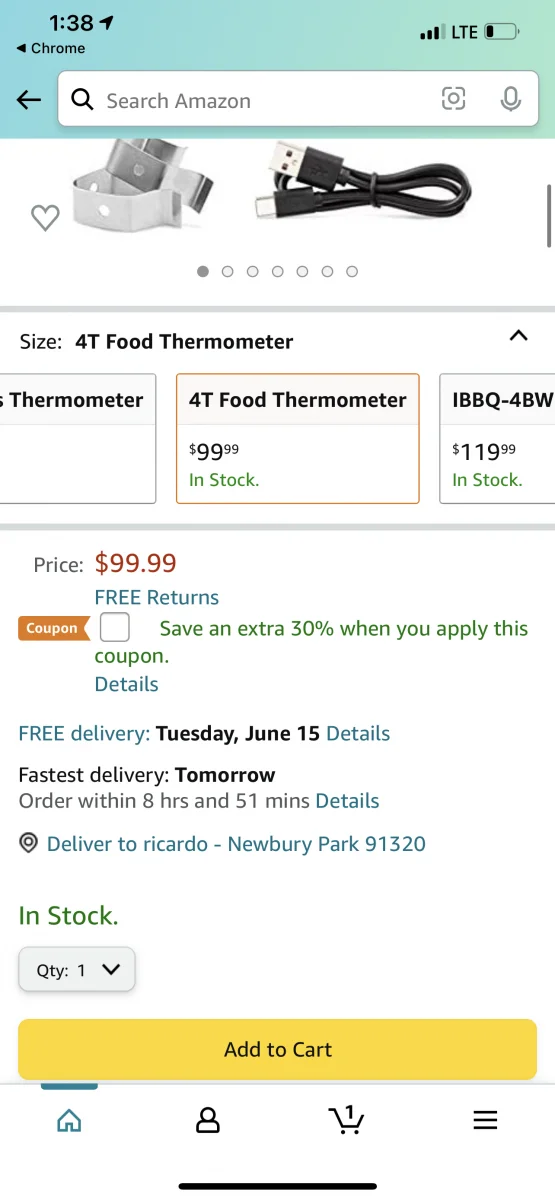Viewport: 555px width, 1200px height.
Task: Open the Qty: 1 dropdown
Action: [77, 969]
